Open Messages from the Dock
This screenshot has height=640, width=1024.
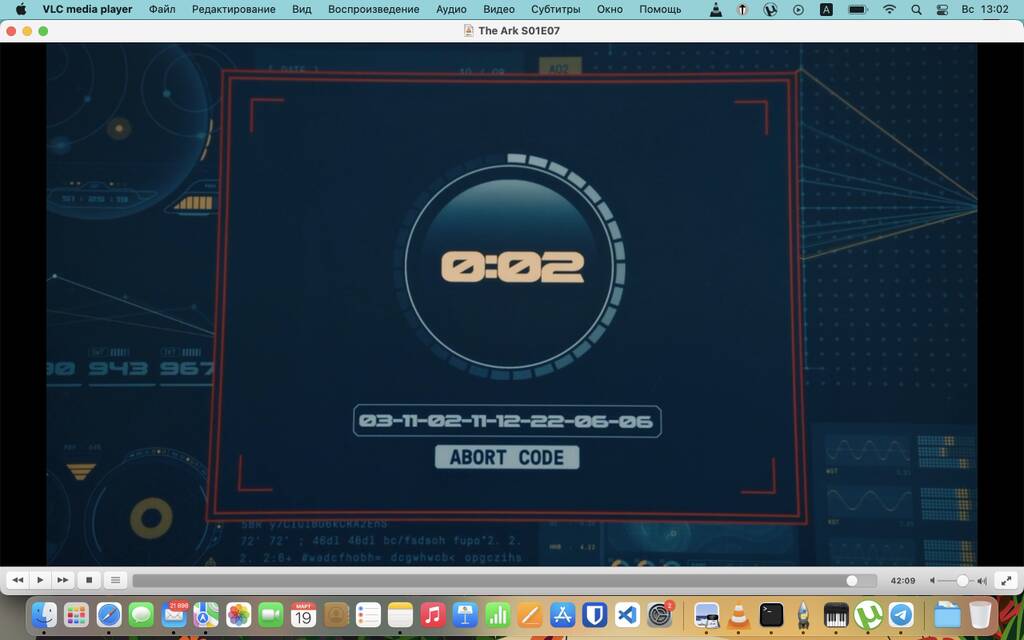pos(141,615)
